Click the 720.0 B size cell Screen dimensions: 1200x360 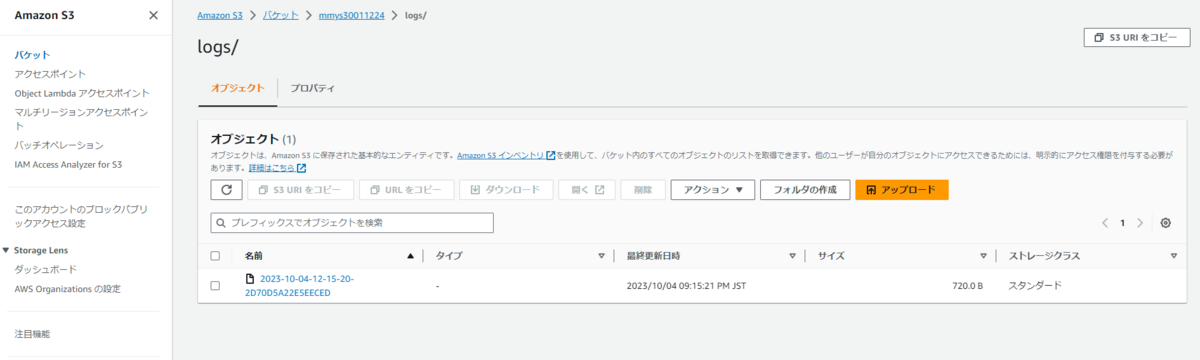(x=966, y=285)
